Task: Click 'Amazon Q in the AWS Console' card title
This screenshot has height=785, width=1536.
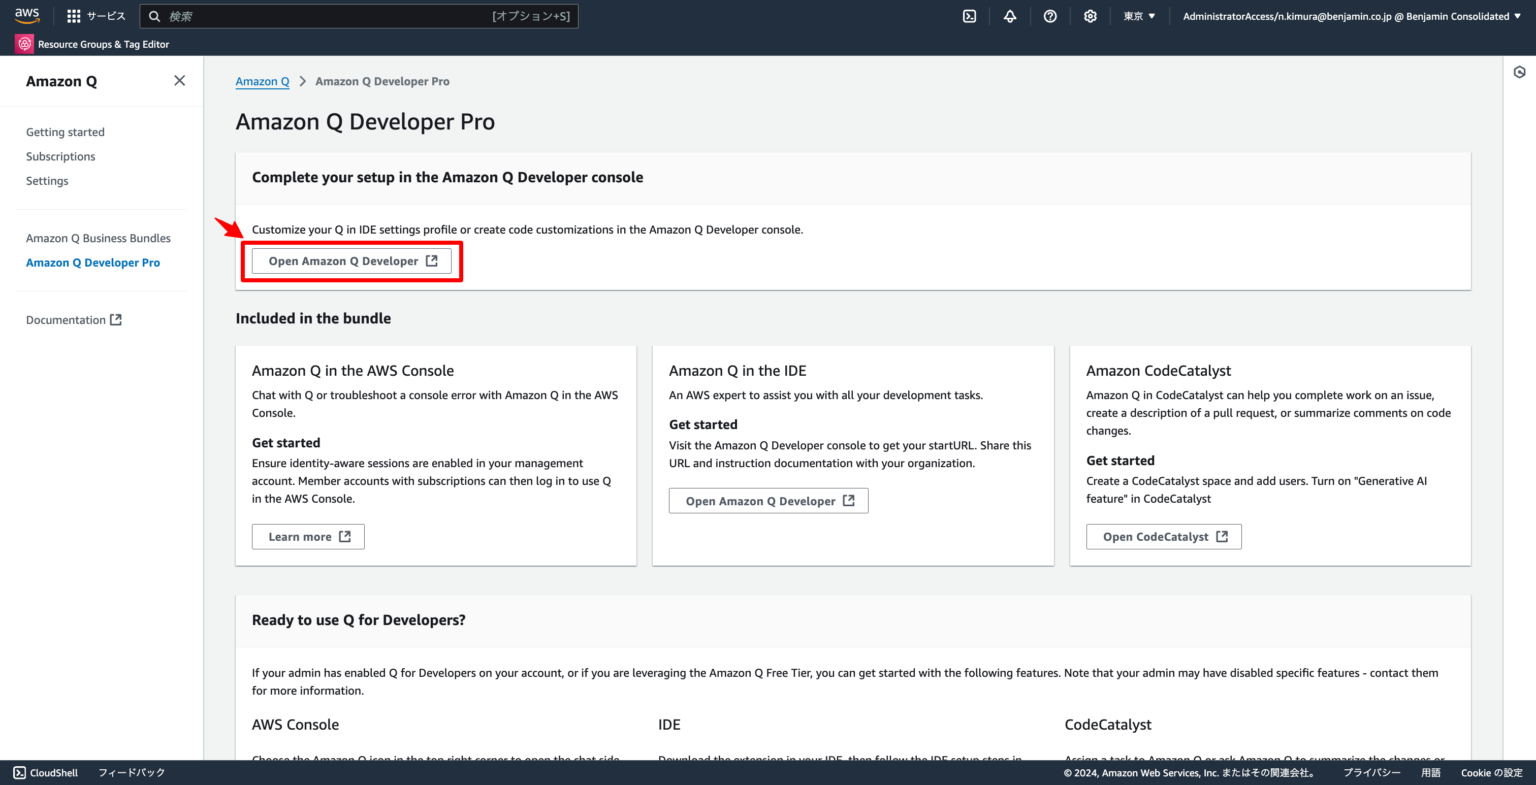Action: (353, 371)
